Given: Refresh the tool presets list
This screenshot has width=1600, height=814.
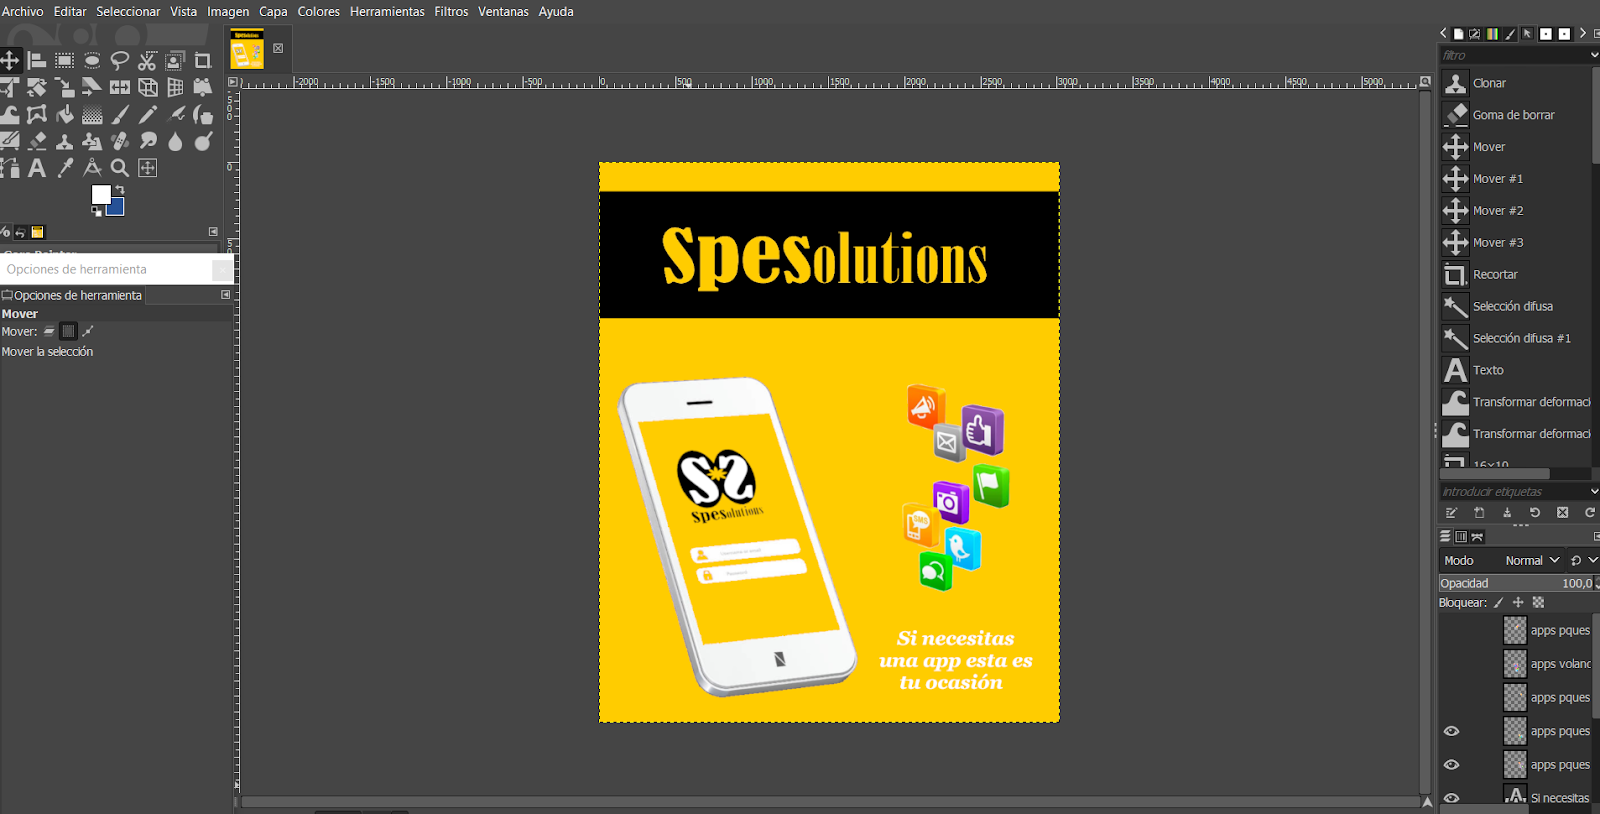Looking at the screenshot, I should pyautogui.click(x=1590, y=512).
